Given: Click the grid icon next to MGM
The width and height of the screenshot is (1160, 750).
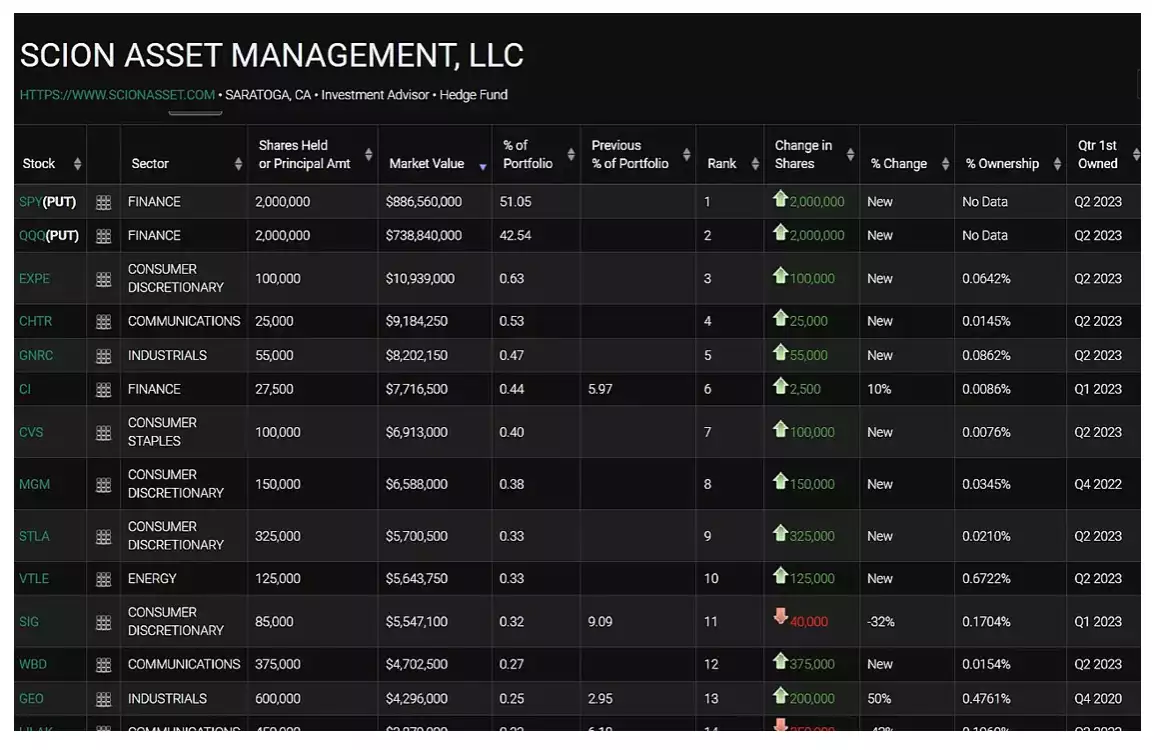Looking at the screenshot, I should click(x=103, y=485).
